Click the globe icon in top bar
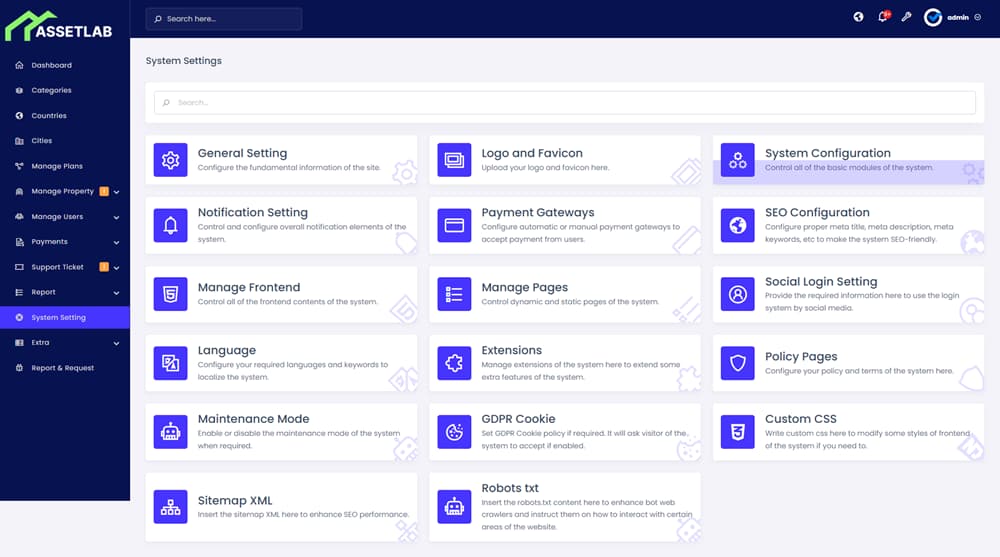1000x557 pixels. tap(858, 17)
